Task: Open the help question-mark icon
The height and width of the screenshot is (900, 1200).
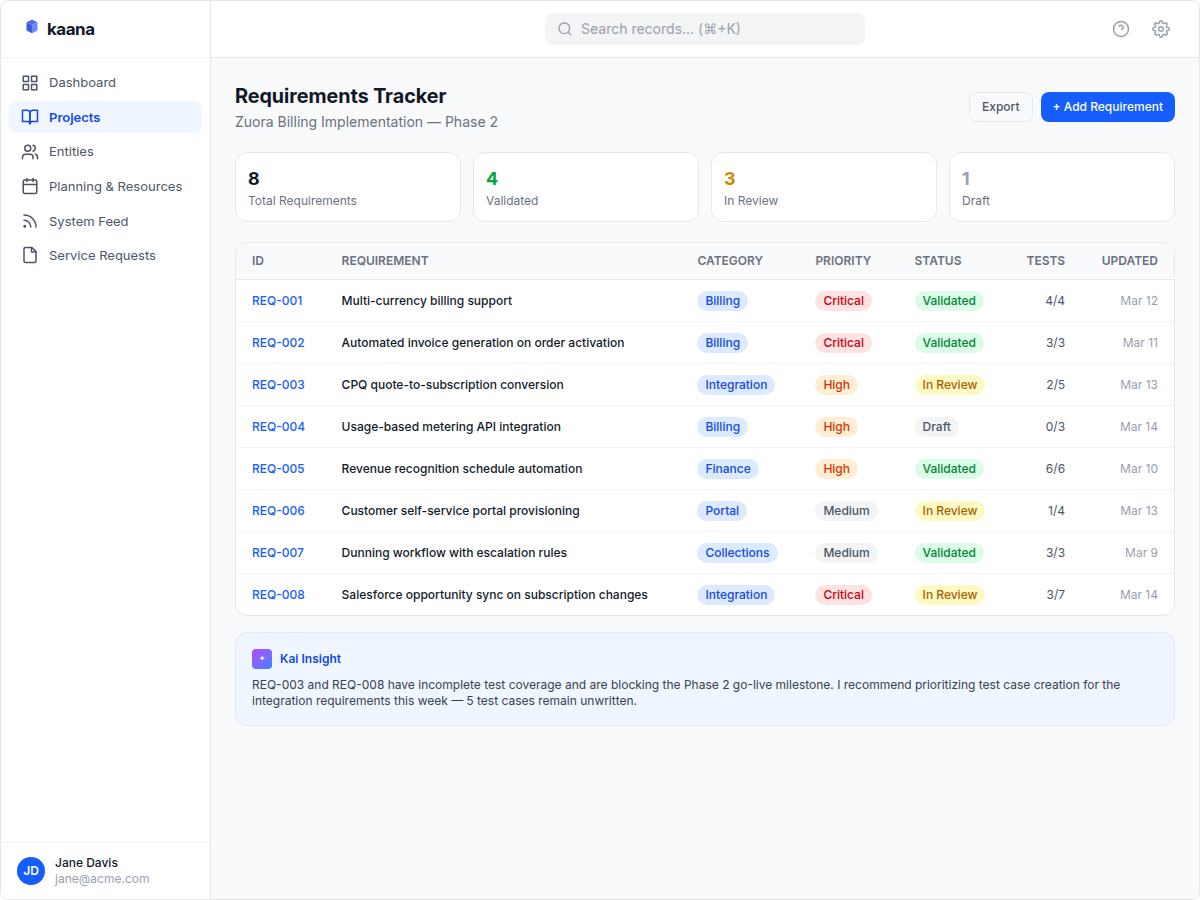Action: [x=1120, y=29]
